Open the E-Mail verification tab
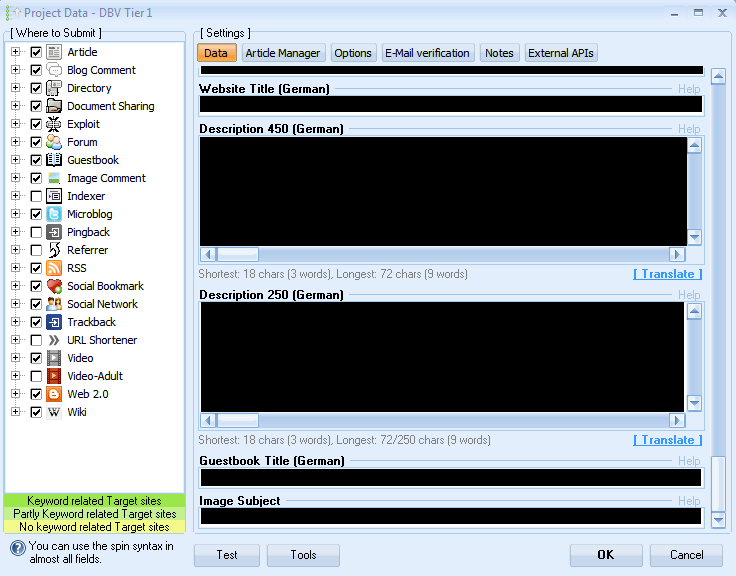Image resolution: width=736 pixels, height=576 pixels. [428, 53]
